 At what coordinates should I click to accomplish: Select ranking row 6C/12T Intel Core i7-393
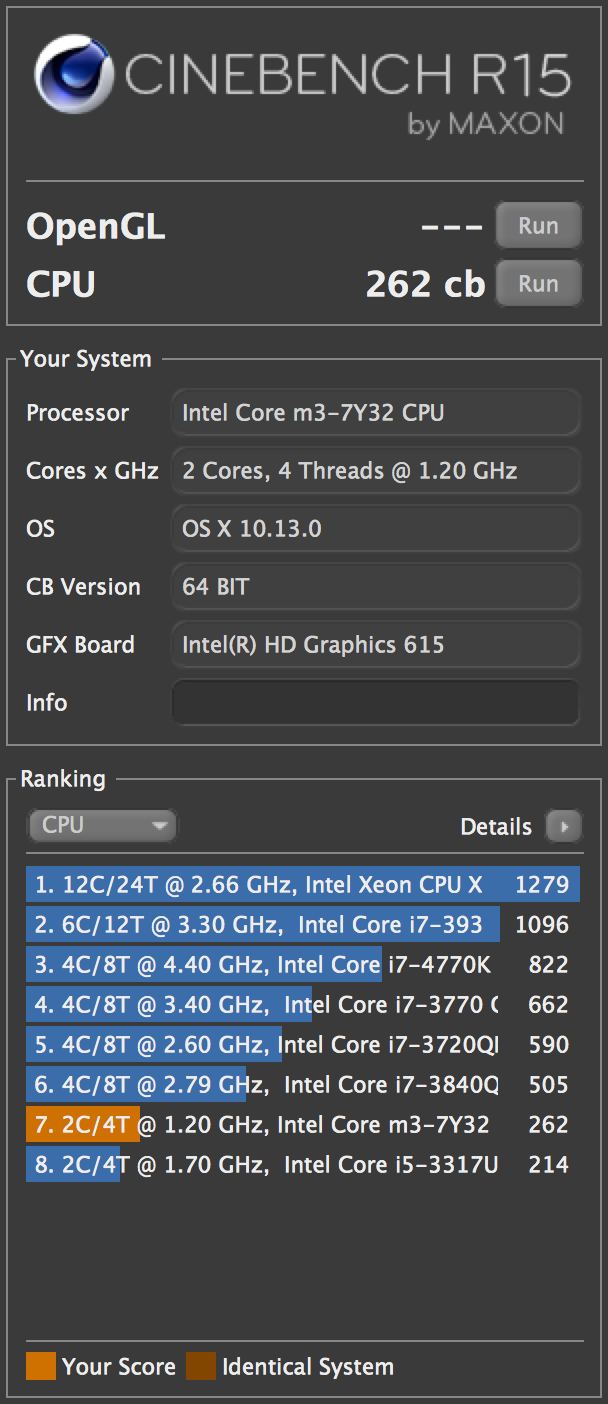pyautogui.click(x=303, y=924)
